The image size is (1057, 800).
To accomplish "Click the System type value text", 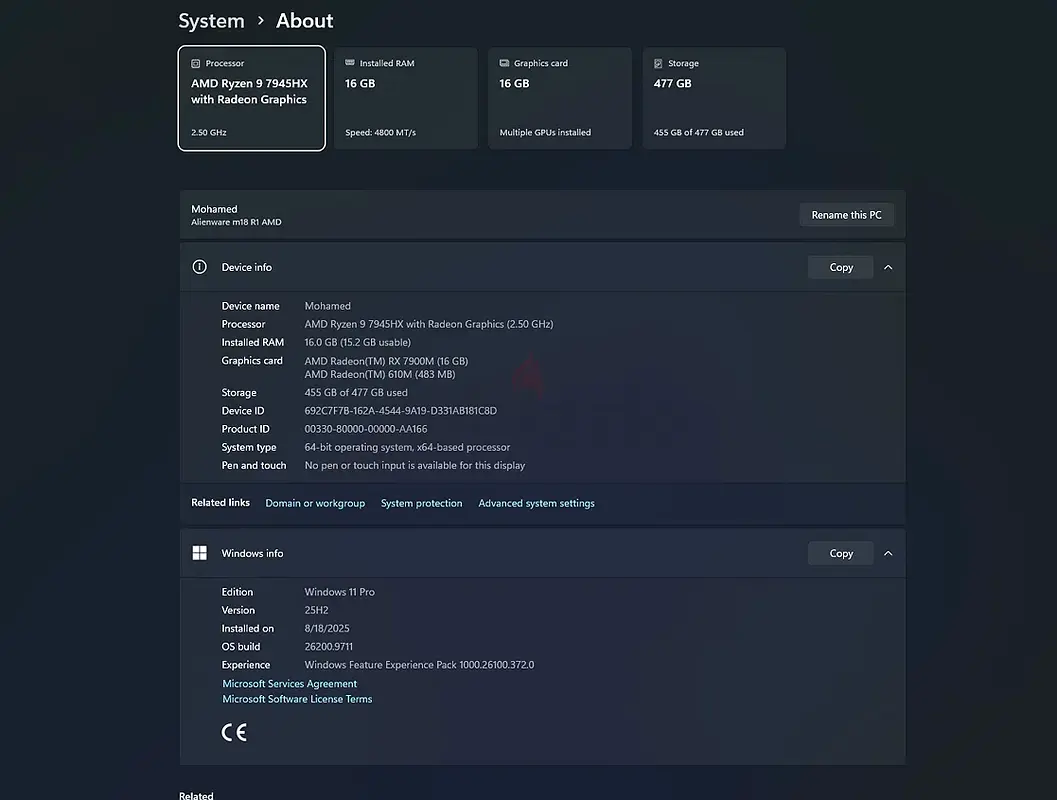I will 407,447.
